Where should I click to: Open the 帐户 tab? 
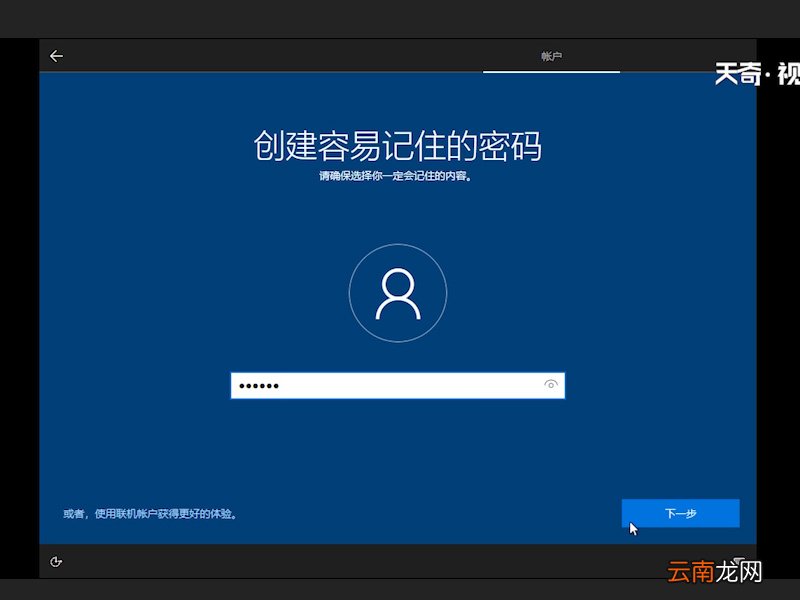[x=551, y=56]
